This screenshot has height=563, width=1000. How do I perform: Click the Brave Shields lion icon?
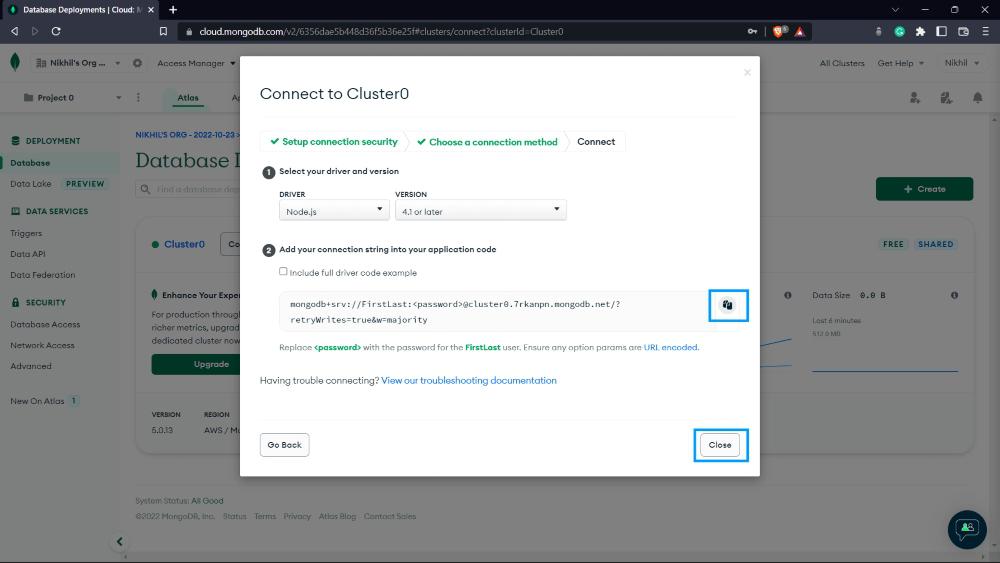click(778, 31)
